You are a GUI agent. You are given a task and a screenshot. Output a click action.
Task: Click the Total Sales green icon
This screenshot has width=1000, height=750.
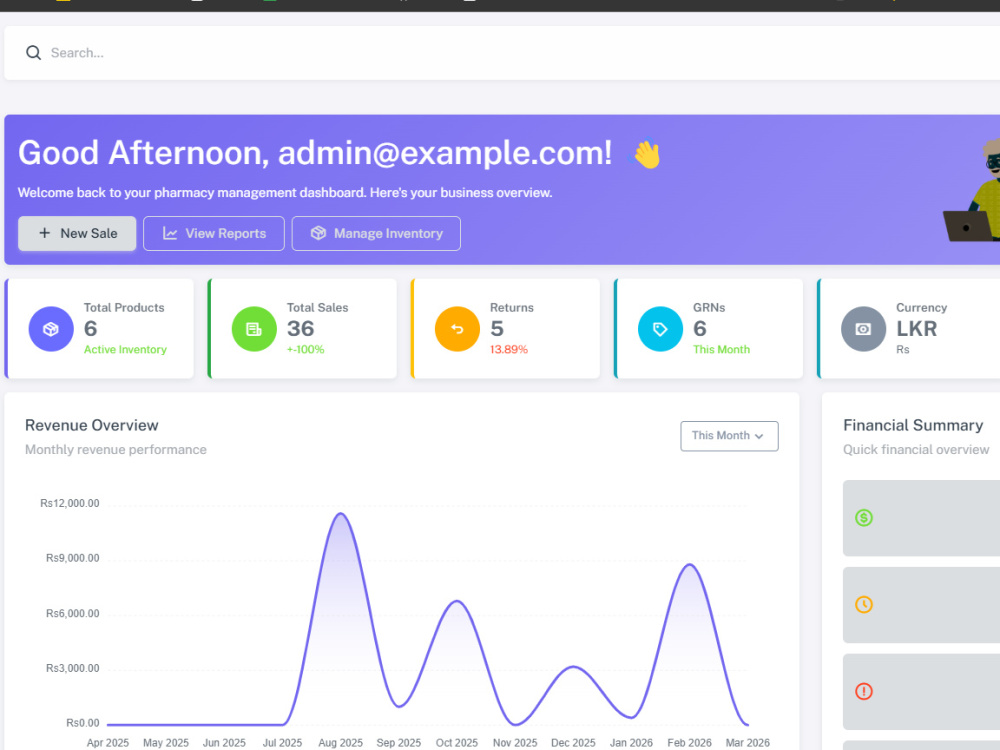[254, 329]
